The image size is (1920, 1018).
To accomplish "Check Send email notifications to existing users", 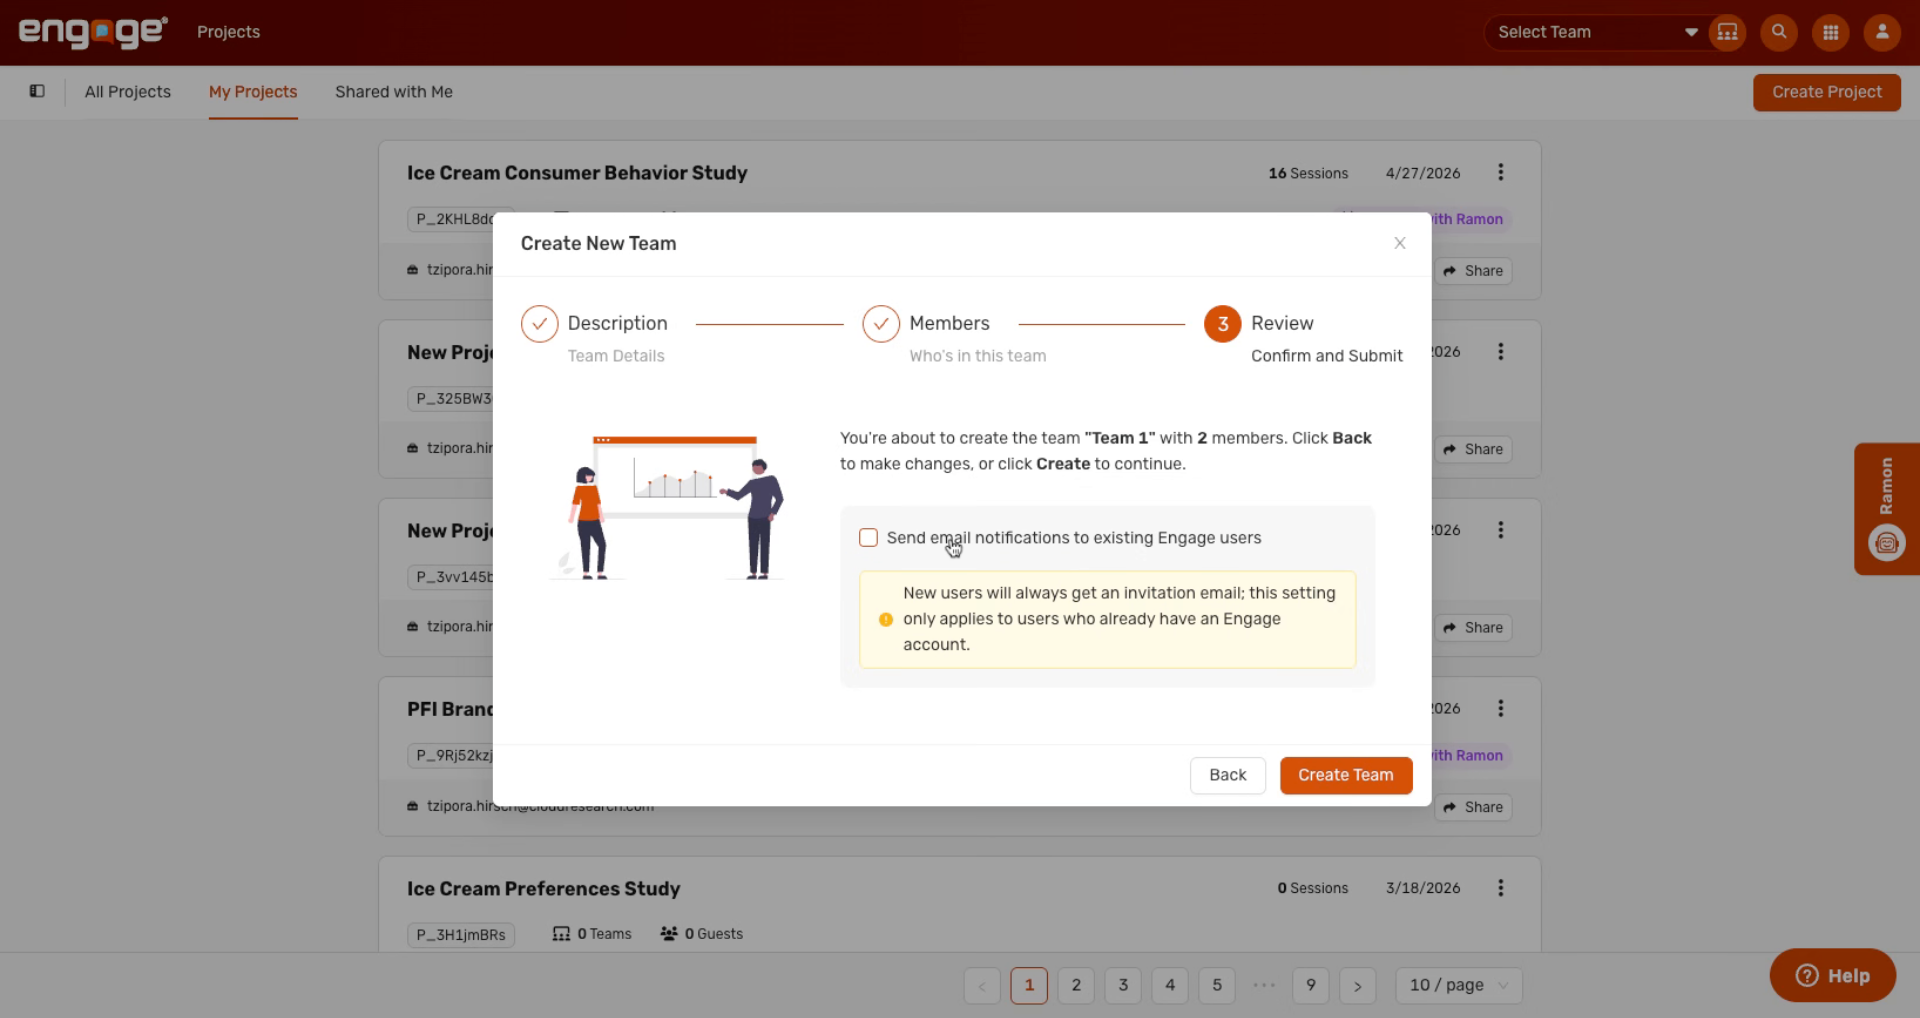I will click(868, 538).
